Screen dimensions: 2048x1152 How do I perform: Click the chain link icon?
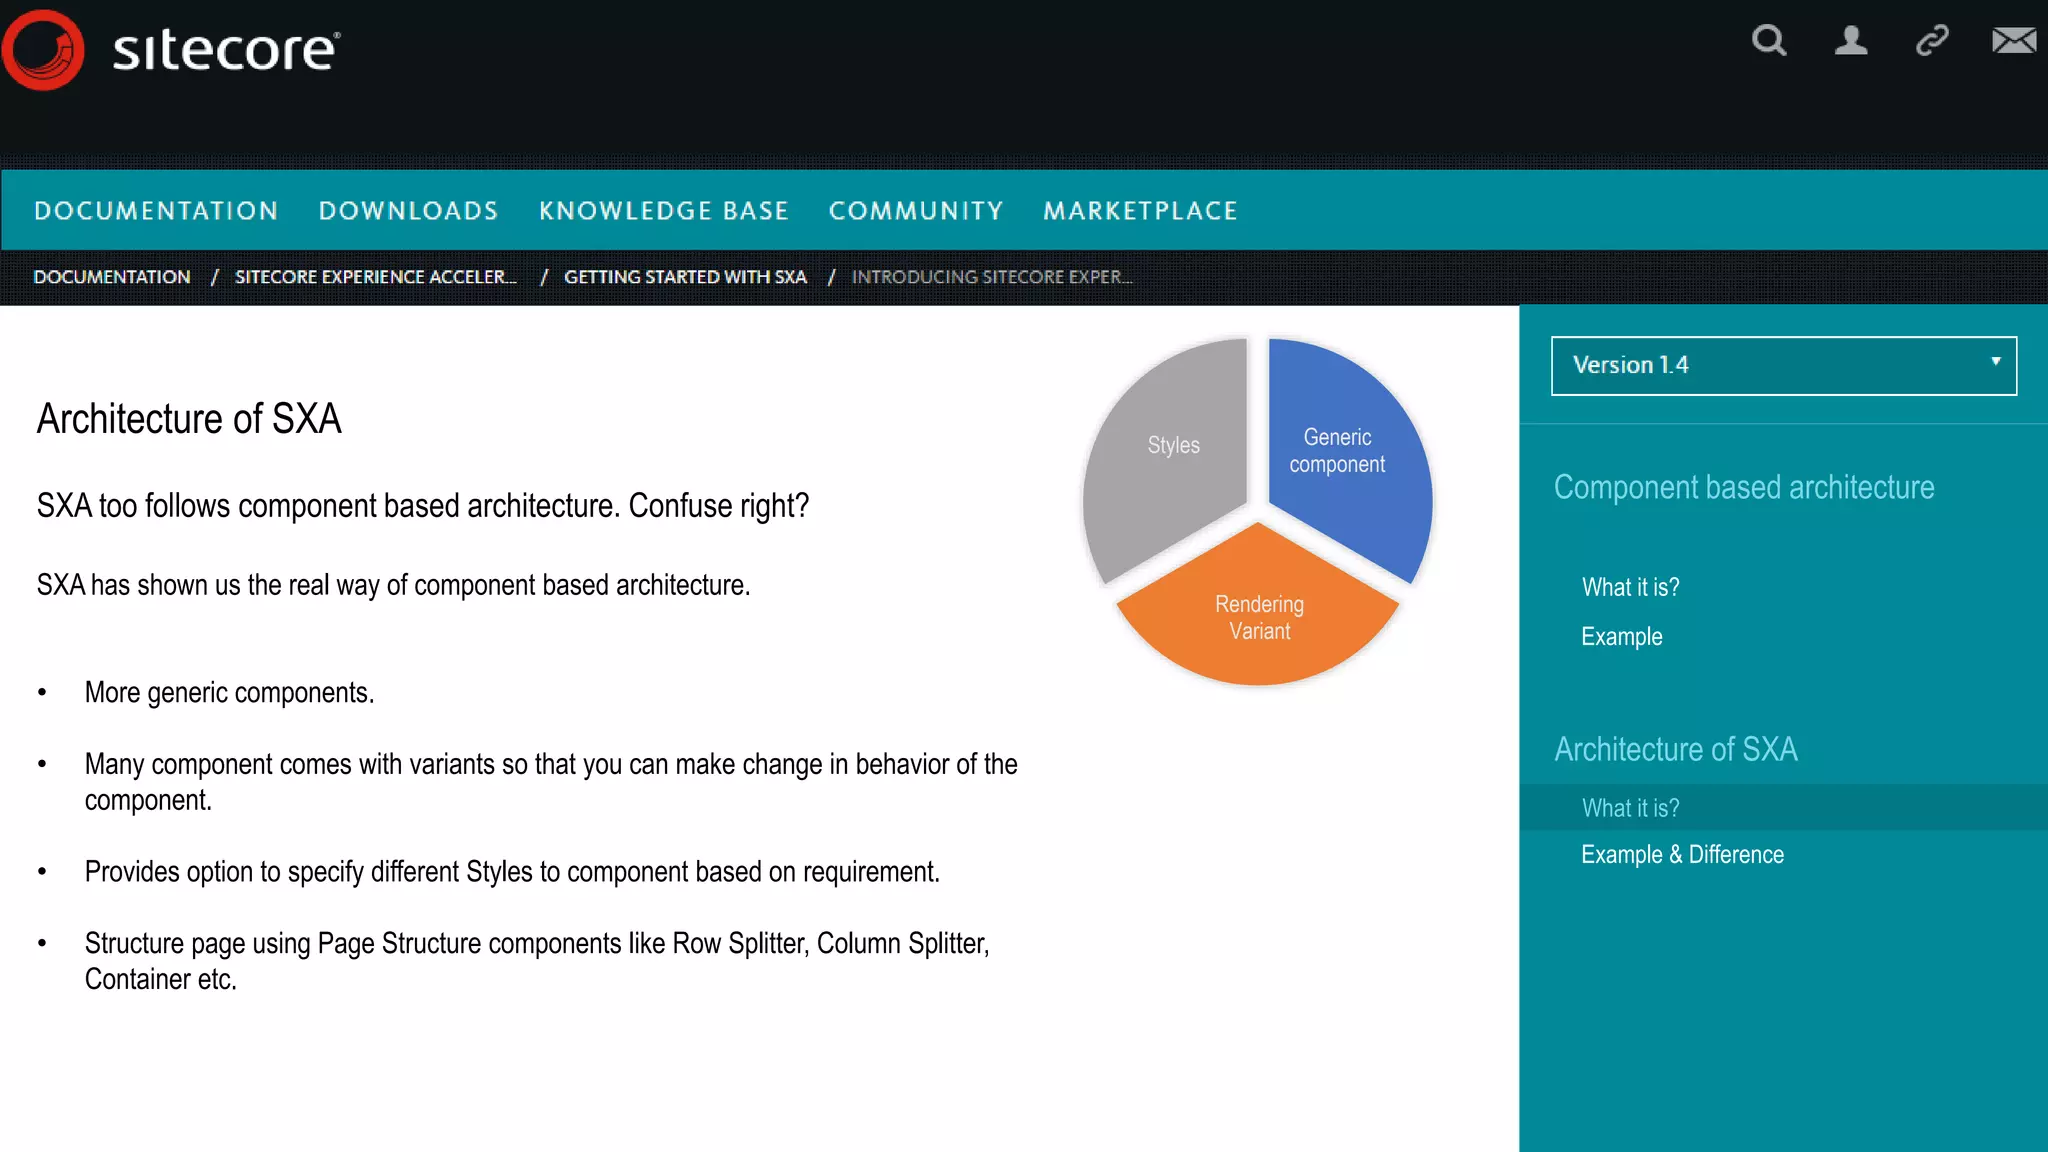click(1932, 41)
